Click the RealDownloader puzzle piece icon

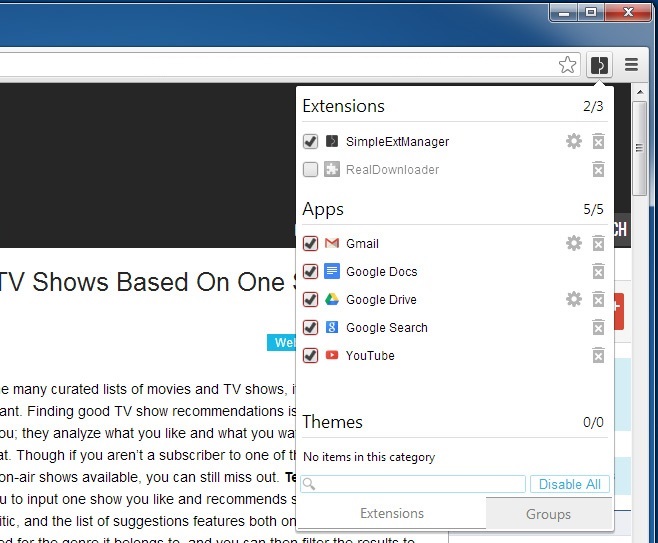(332, 170)
